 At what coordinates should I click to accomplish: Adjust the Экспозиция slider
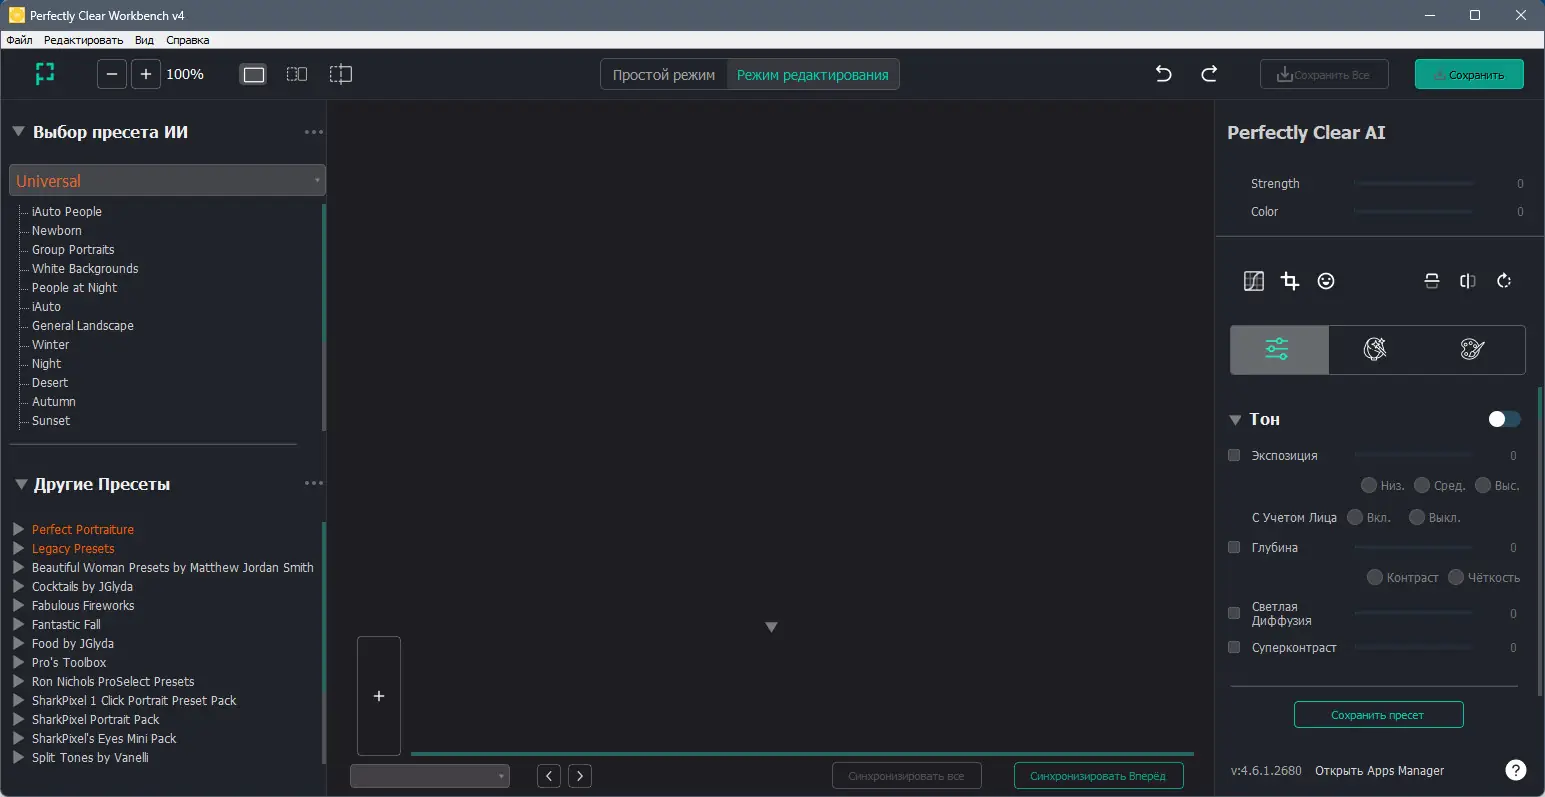pyautogui.click(x=1414, y=456)
